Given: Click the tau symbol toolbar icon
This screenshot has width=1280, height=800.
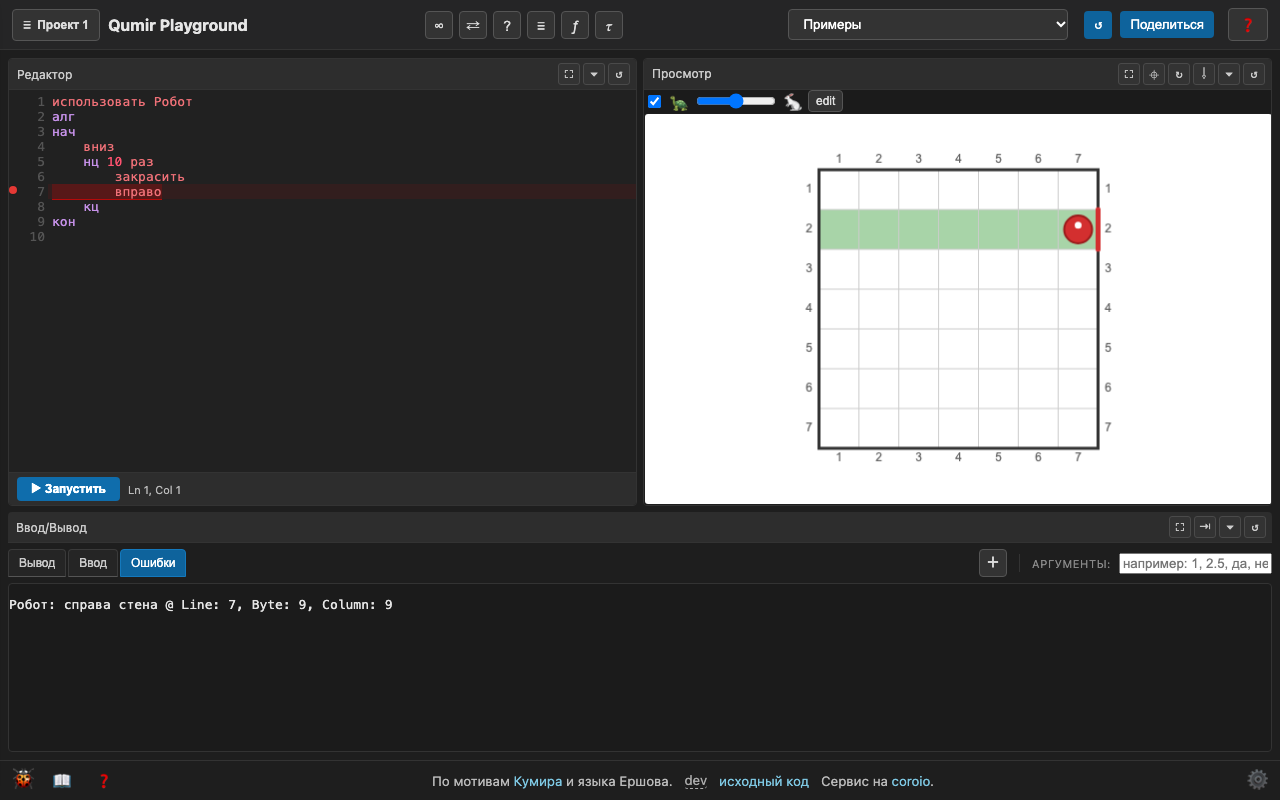Looking at the screenshot, I should coord(609,25).
